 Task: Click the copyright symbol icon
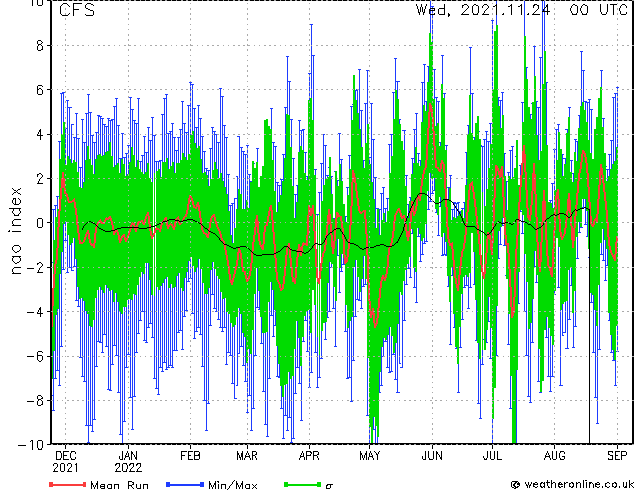pyautogui.click(x=515, y=485)
